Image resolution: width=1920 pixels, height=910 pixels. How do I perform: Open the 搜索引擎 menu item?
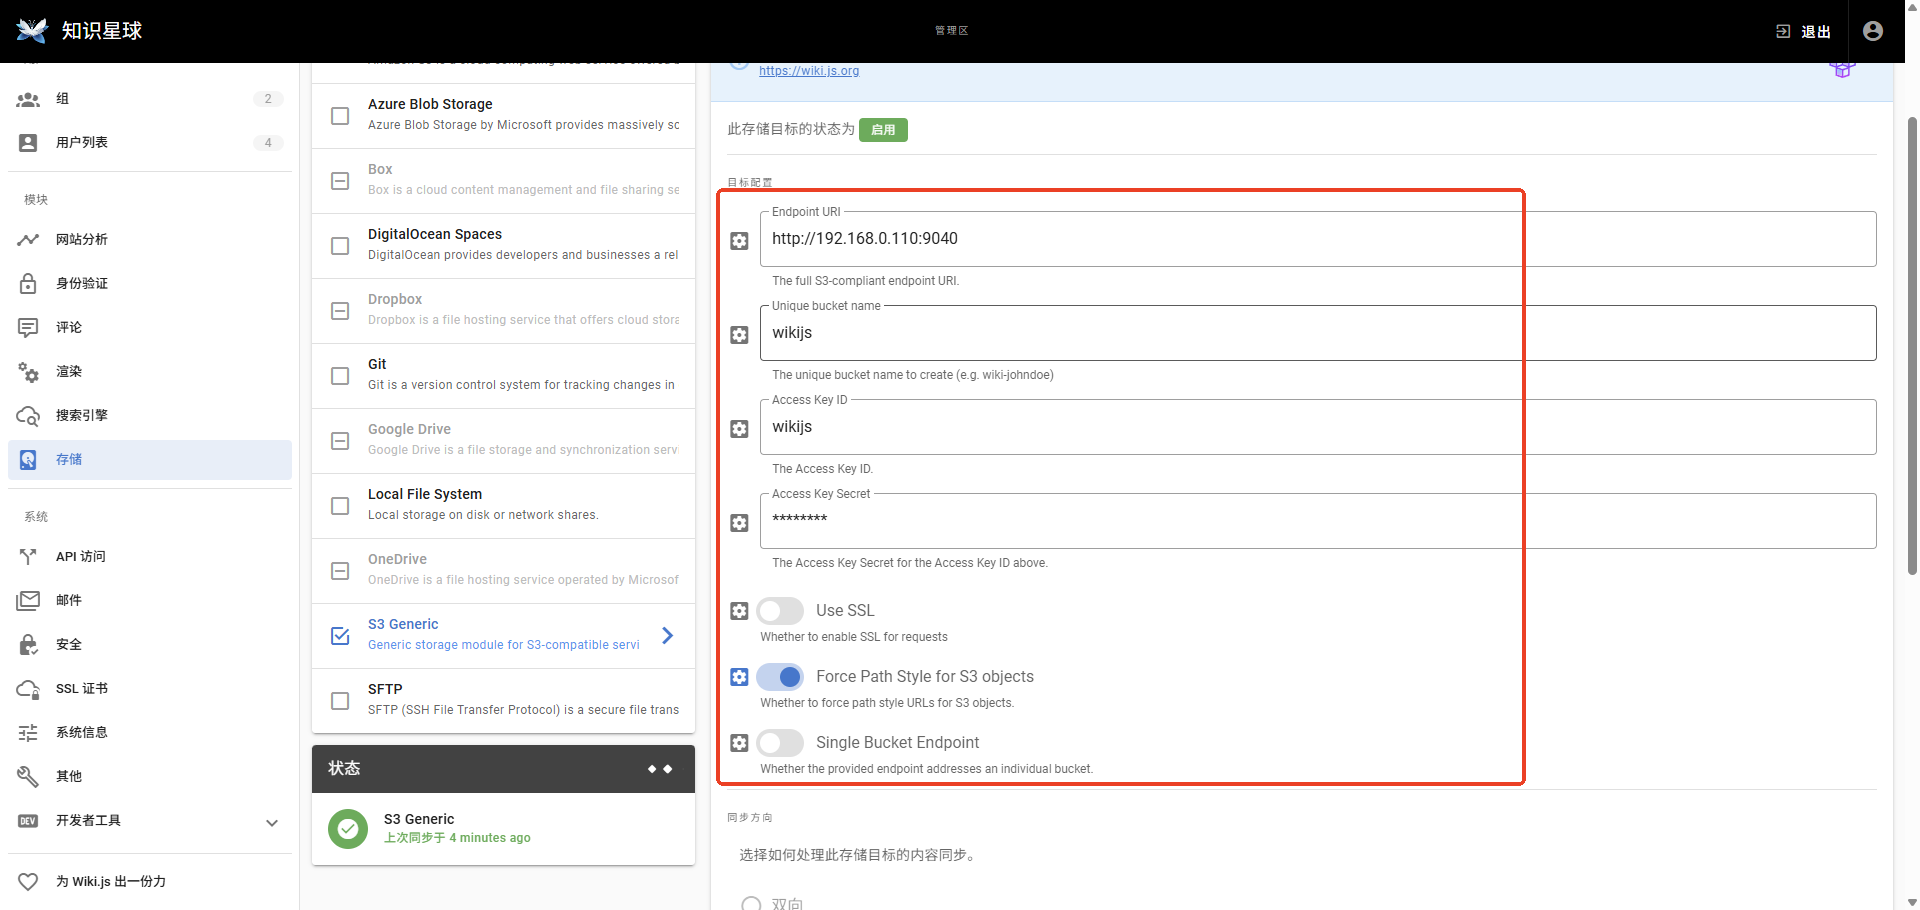[x=150, y=416]
